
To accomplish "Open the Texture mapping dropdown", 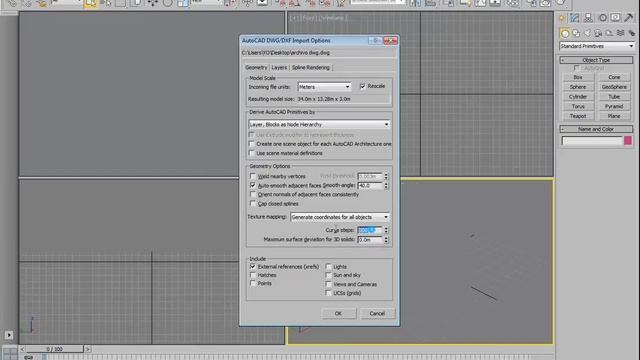I will (340, 217).
